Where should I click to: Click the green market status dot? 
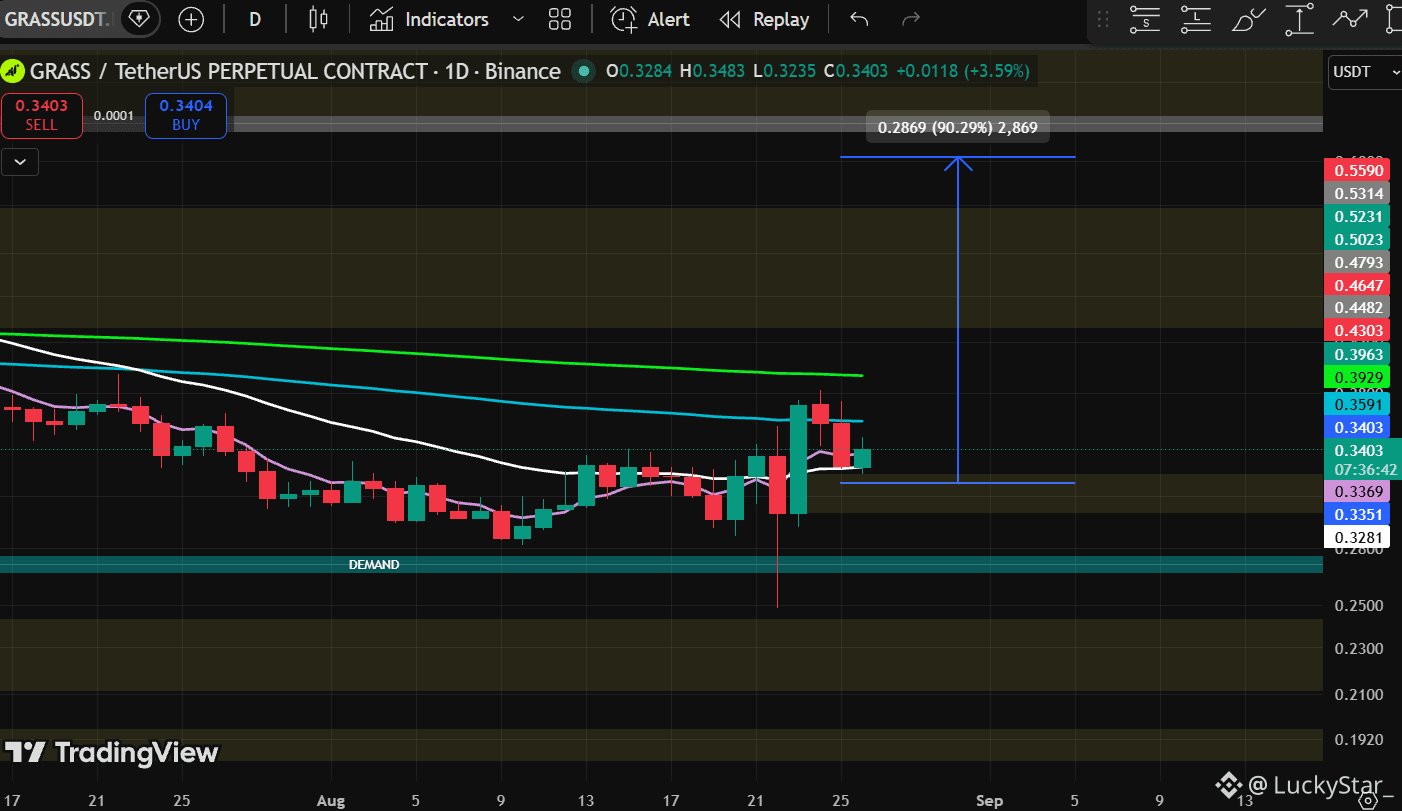click(x=582, y=71)
